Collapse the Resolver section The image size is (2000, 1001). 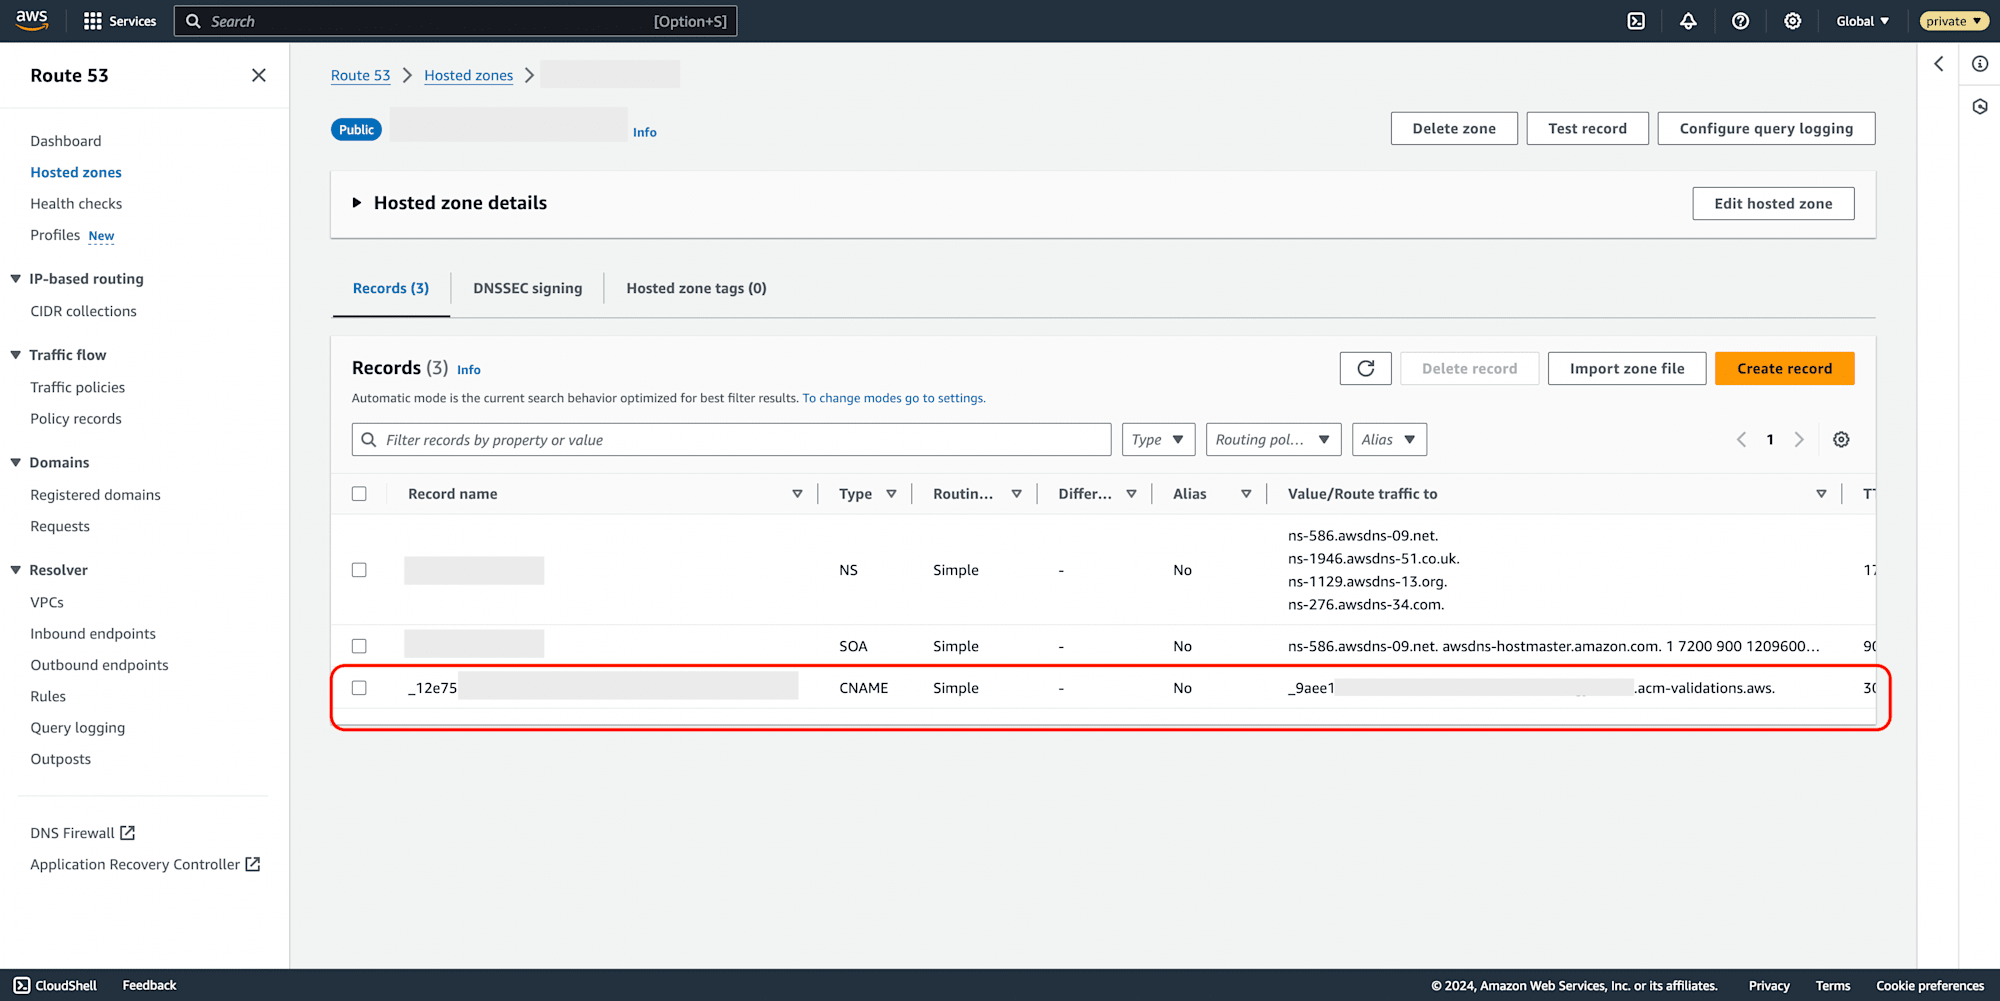15,570
